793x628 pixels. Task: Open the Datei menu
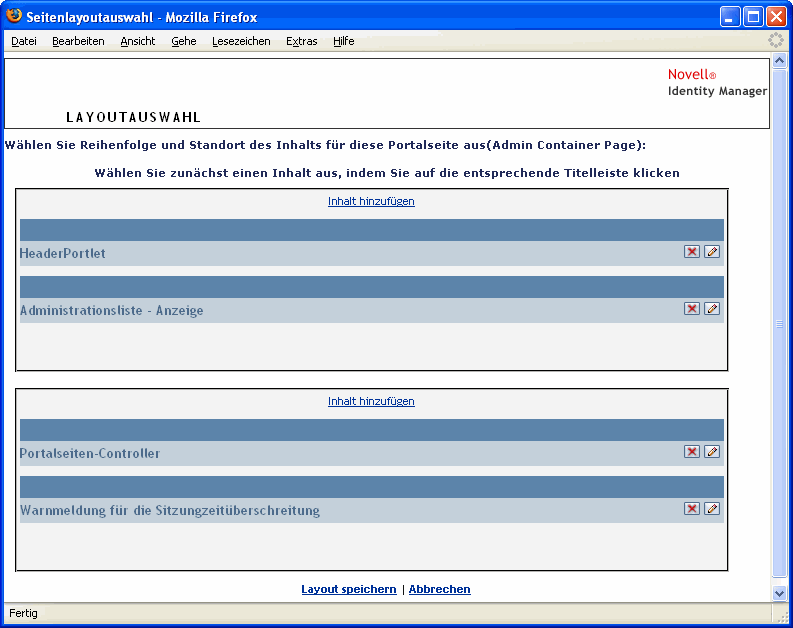[x=24, y=41]
